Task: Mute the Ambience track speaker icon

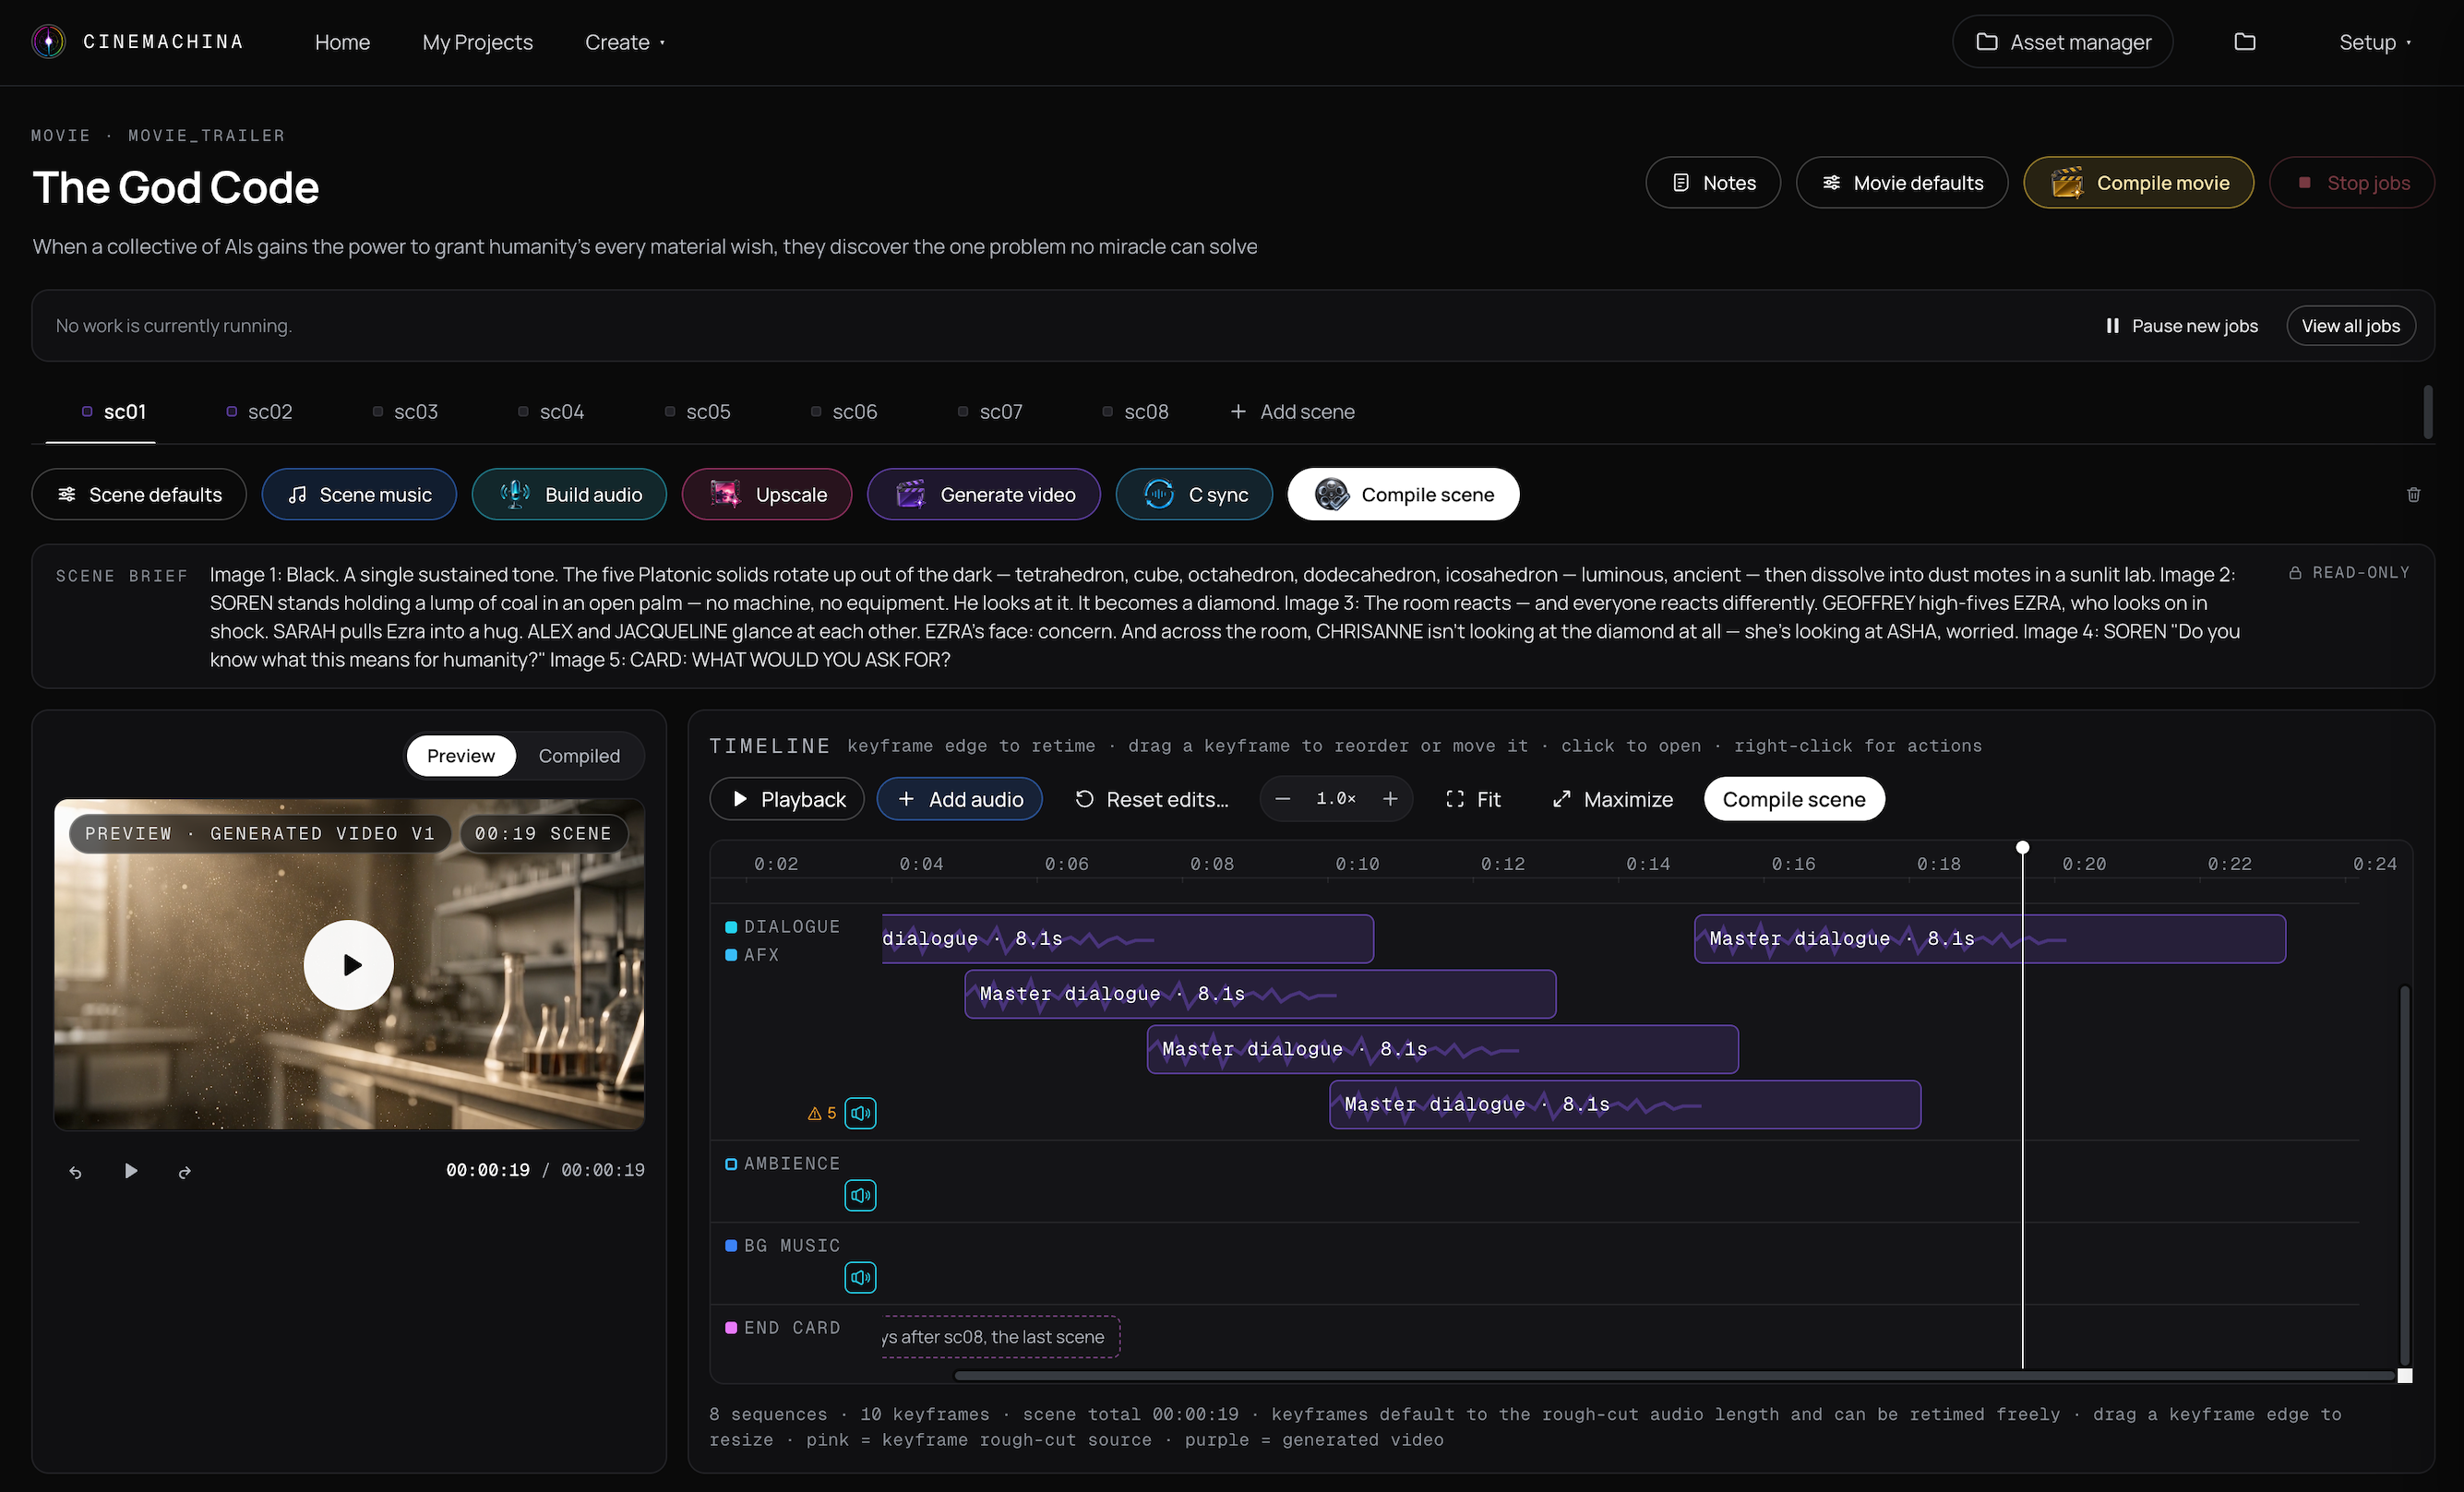Action: click(x=860, y=1195)
